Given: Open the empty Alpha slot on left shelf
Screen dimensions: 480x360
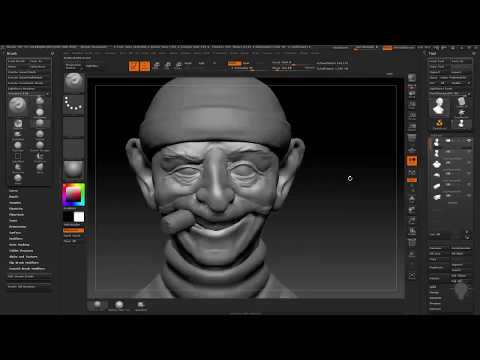Looking at the screenshot, I should point(74,127).
